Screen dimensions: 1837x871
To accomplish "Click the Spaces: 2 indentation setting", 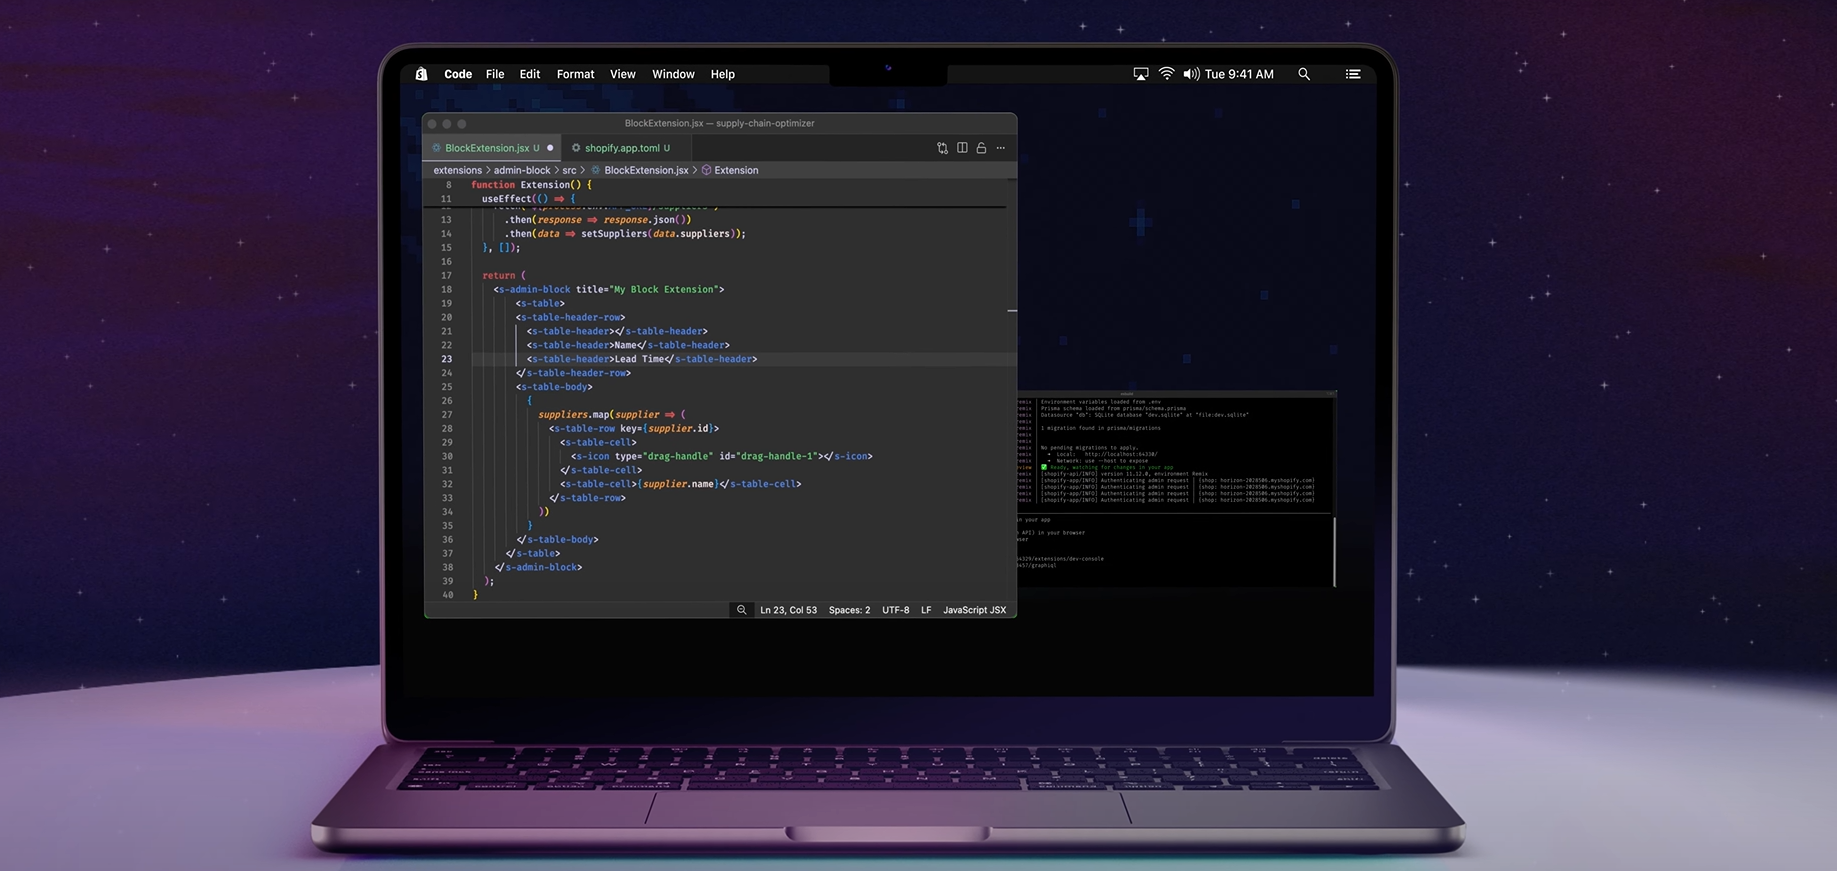I will 849,610.
